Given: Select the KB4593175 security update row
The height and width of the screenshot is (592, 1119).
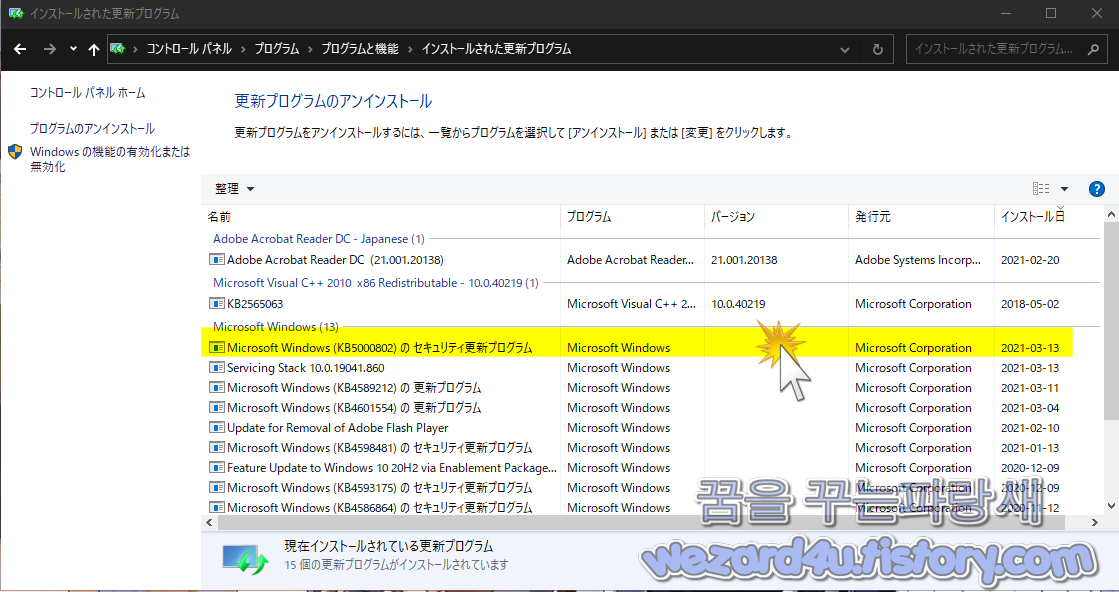Looking at the screenshot, I should pos(637,488).
